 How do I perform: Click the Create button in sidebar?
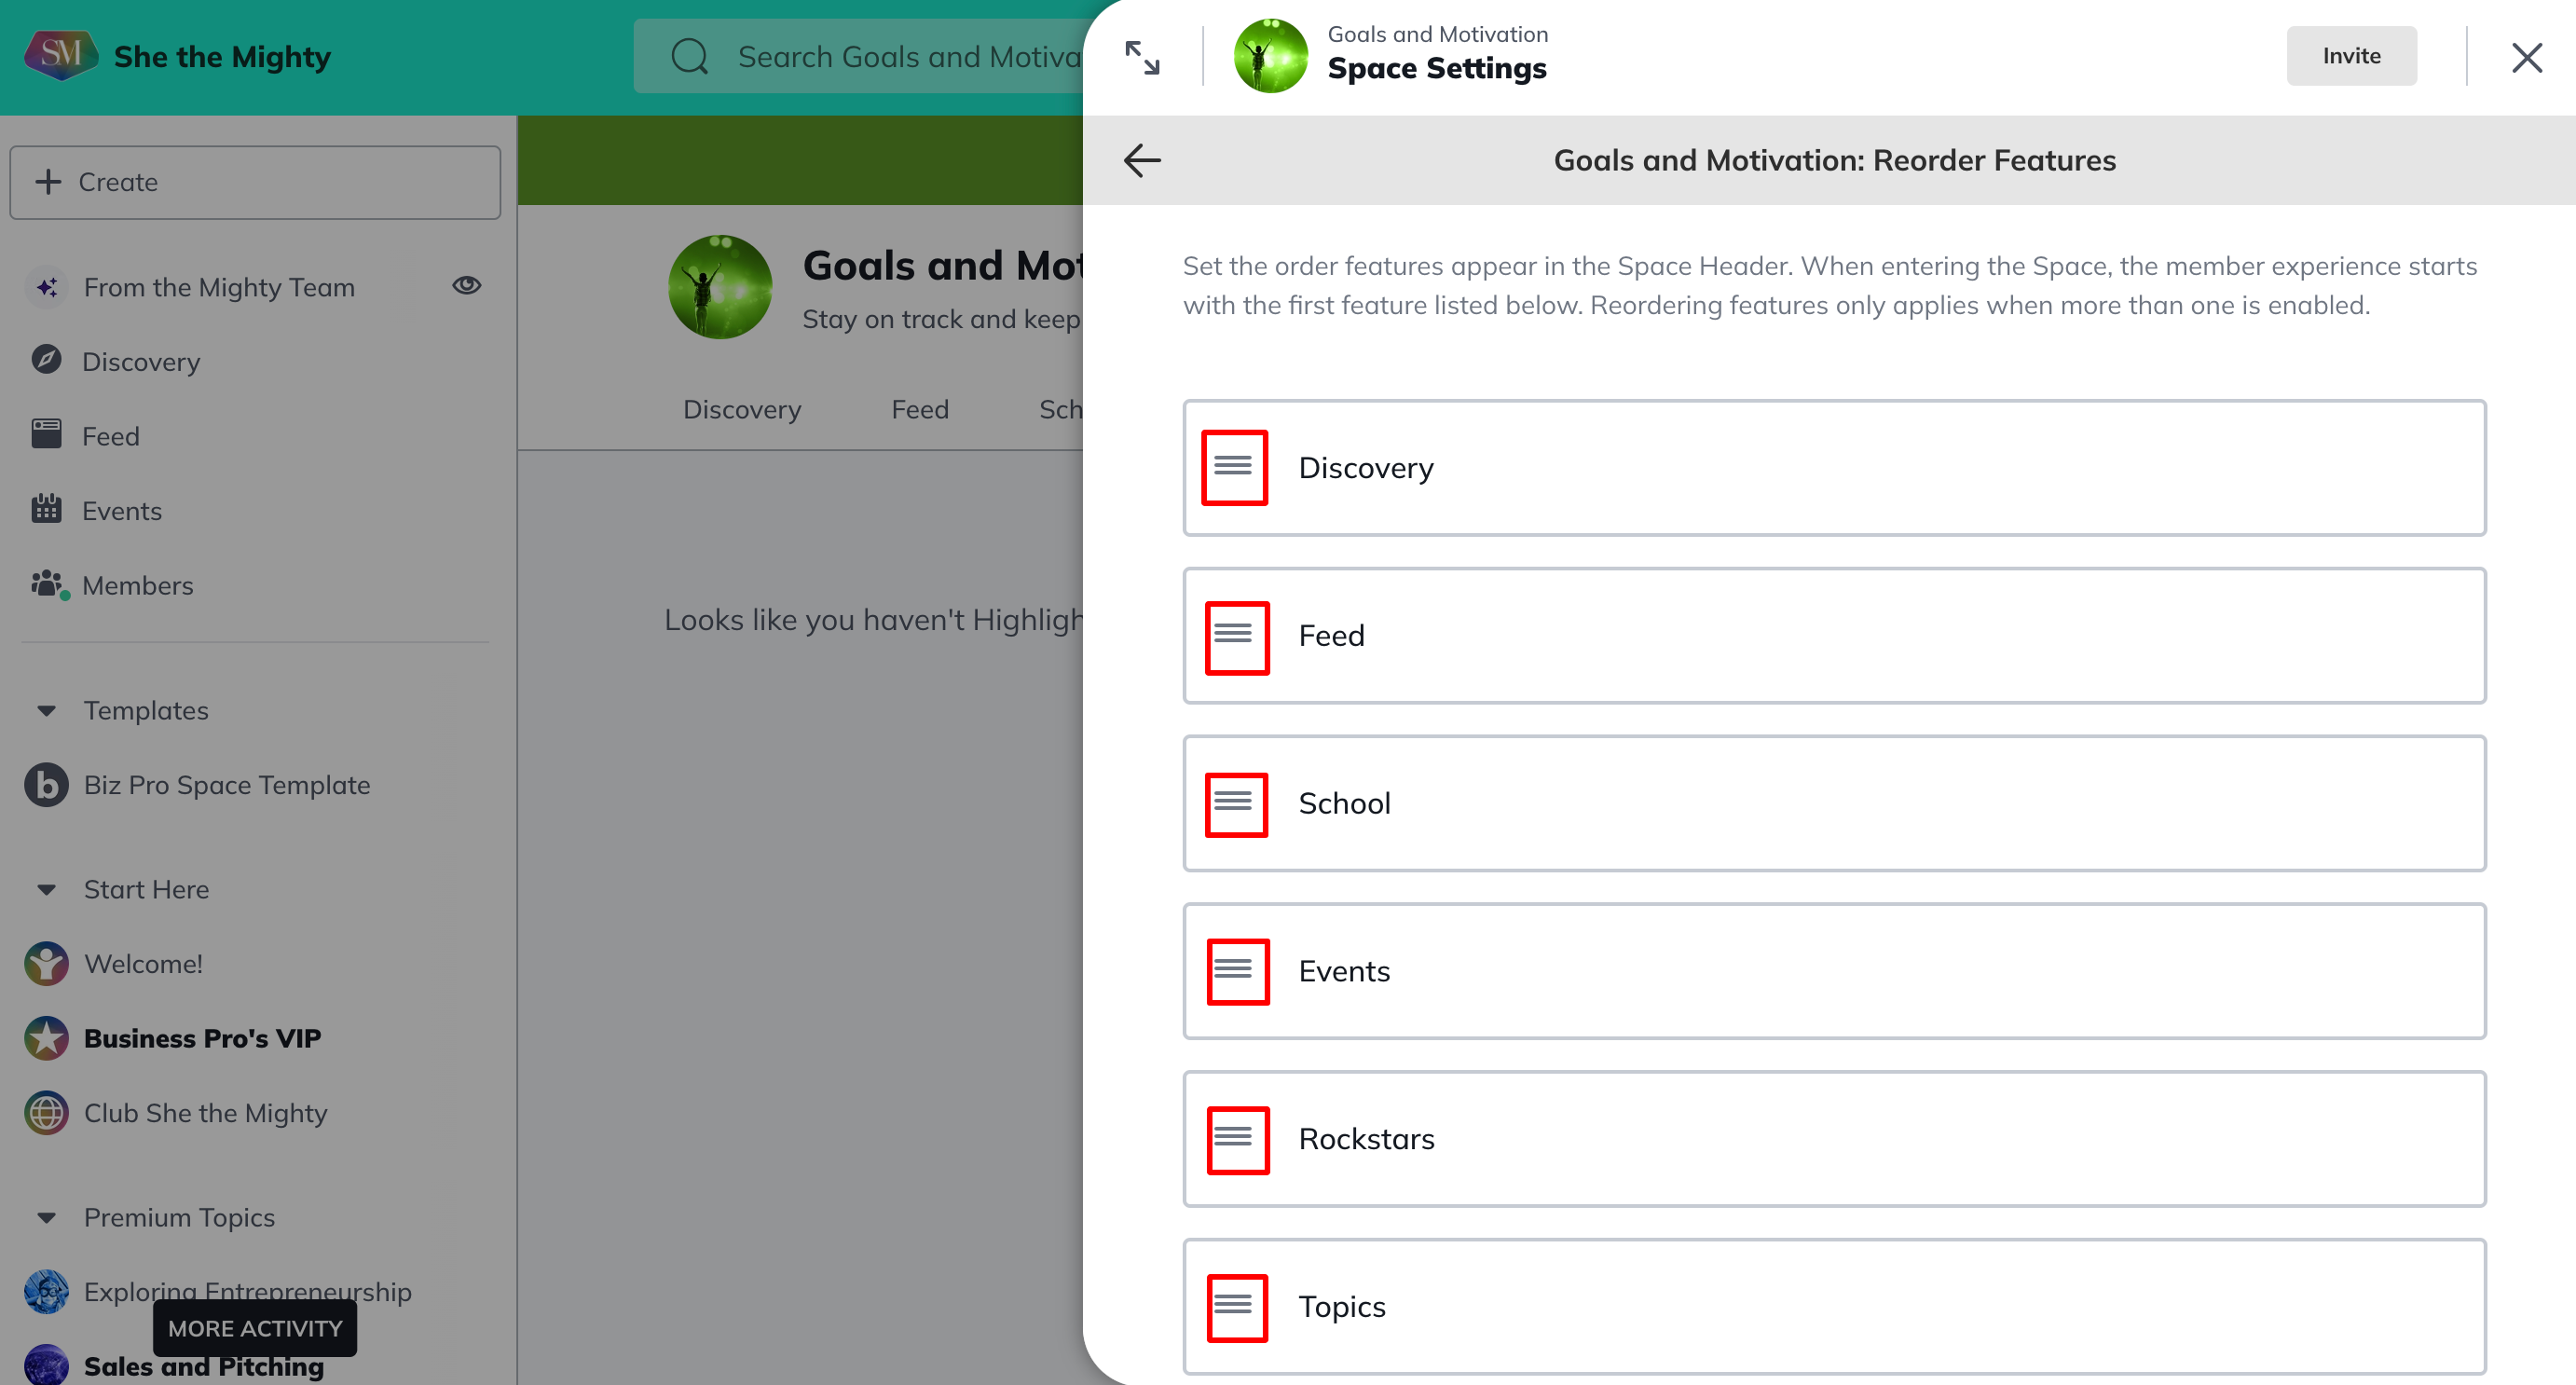255,182
